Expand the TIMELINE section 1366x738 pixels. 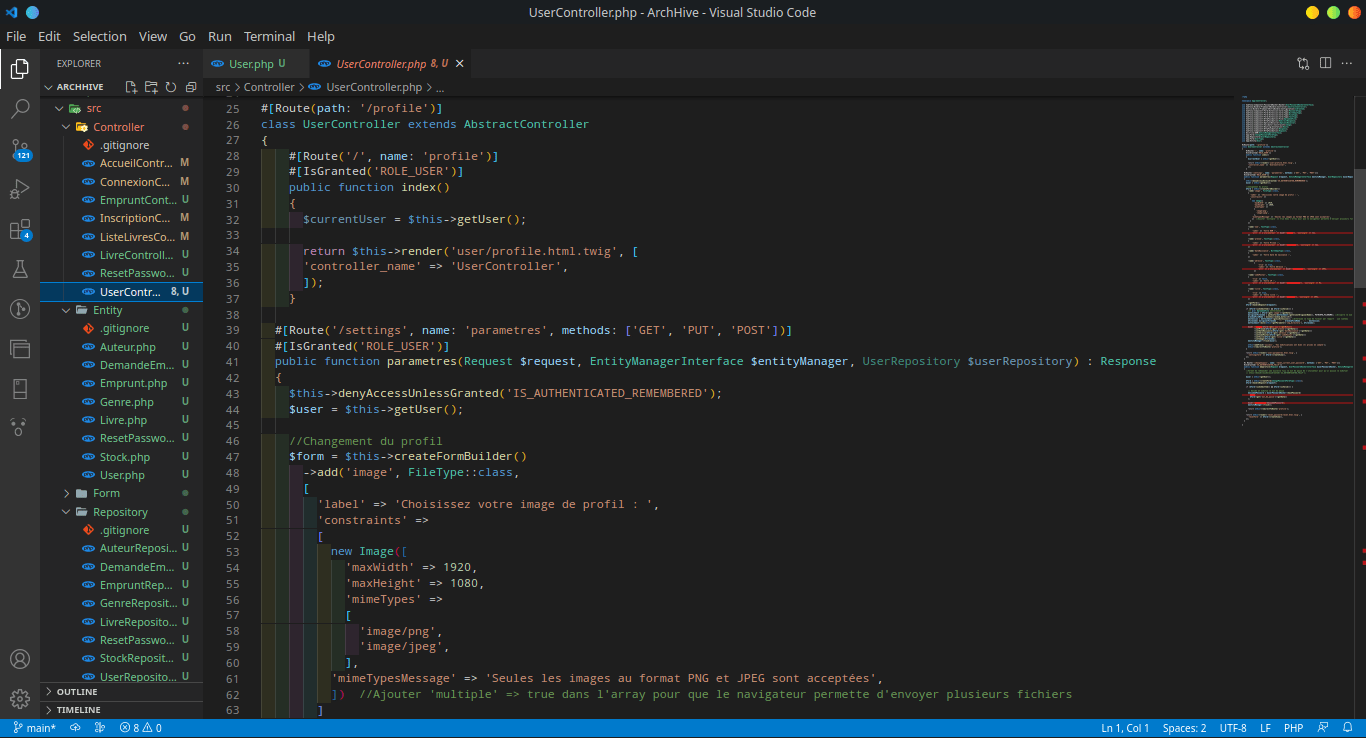78,710
